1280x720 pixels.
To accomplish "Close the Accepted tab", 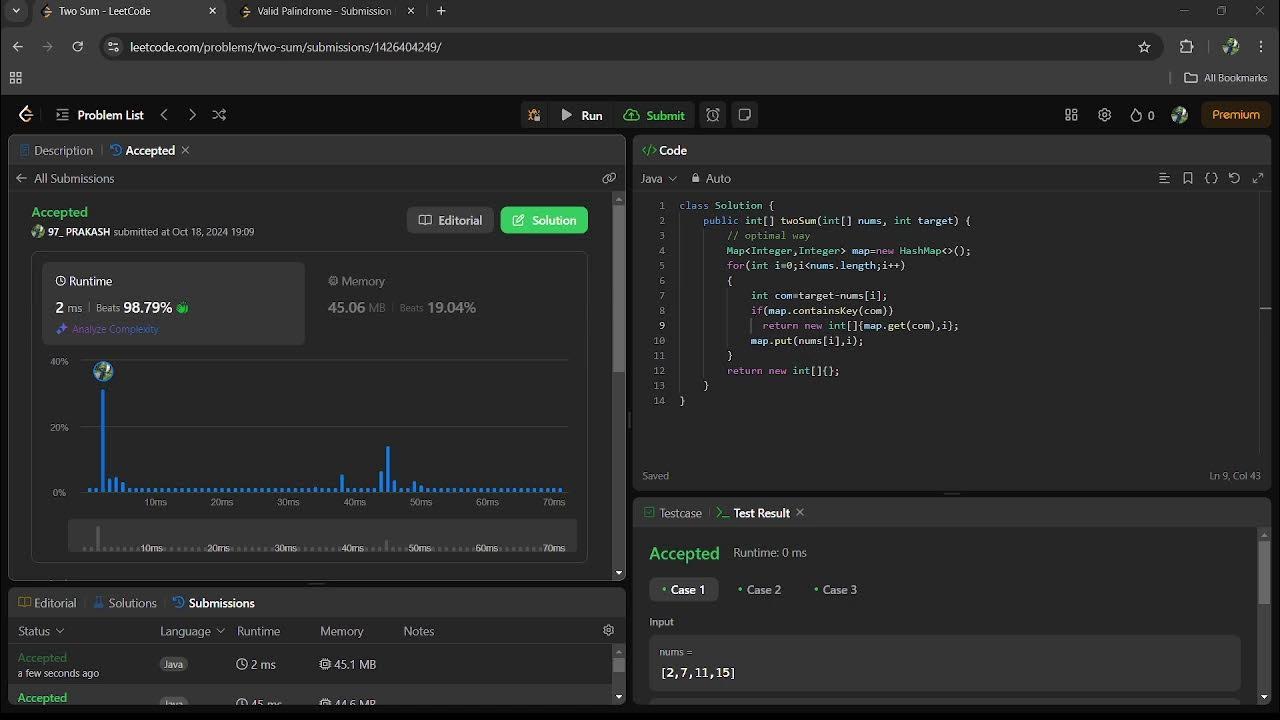I will tap(185, 150).
